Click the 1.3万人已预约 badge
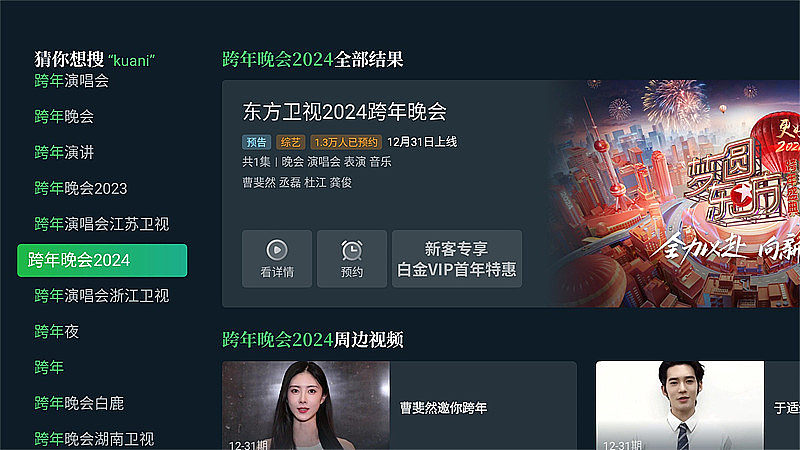The height and width of the screenshot is (450, 800). click(346, 142)
